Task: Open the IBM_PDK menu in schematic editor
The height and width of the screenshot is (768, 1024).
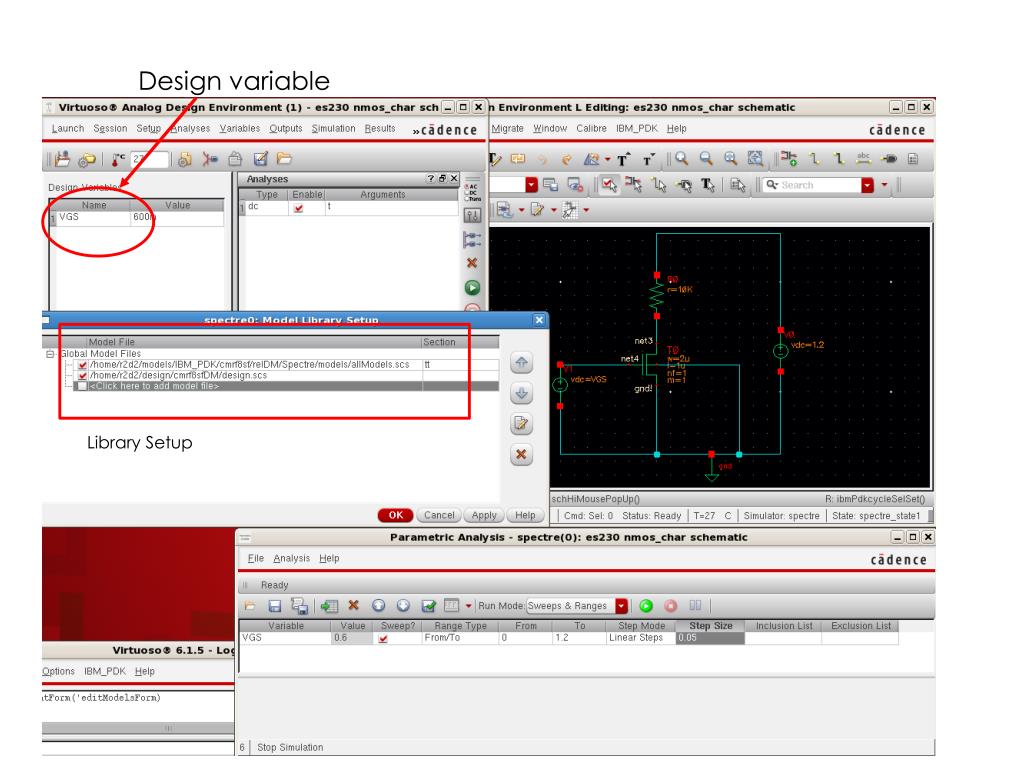Action: coord(637,129)
